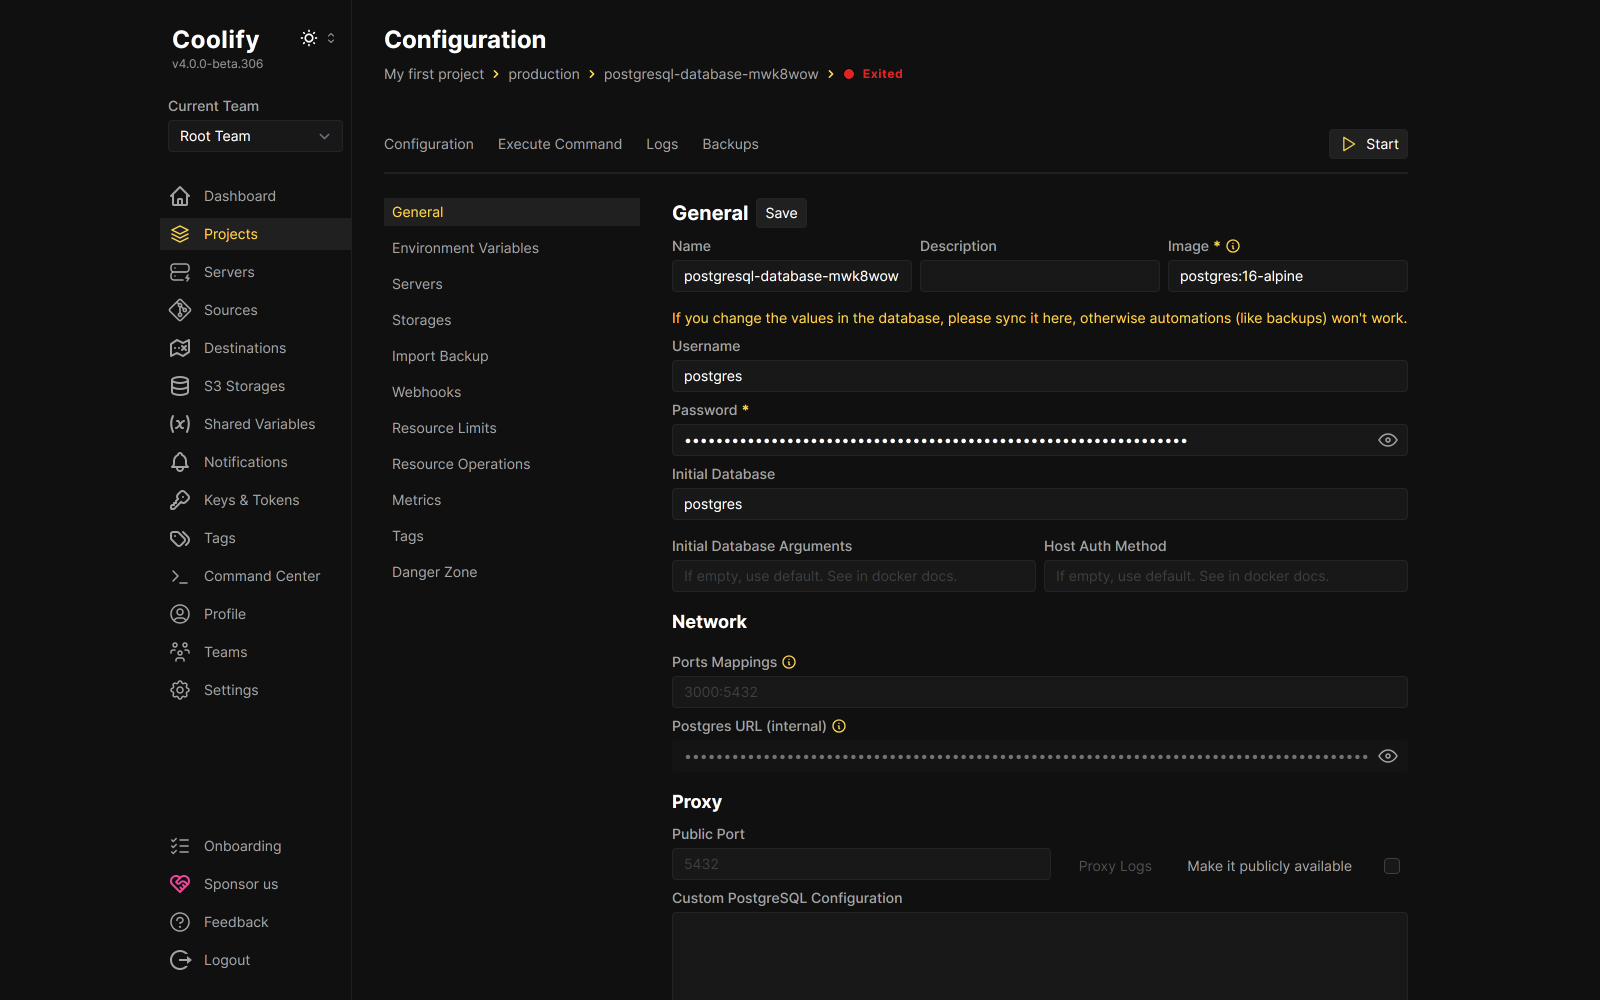
Task: Click the Logout icon
Action: tap(180, 960)
